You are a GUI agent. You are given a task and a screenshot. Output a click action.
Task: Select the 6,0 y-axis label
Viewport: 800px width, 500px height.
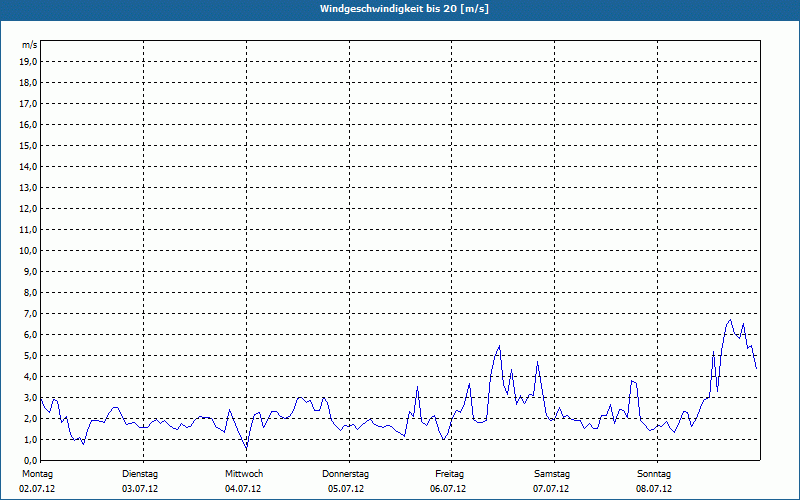(31, 335)
